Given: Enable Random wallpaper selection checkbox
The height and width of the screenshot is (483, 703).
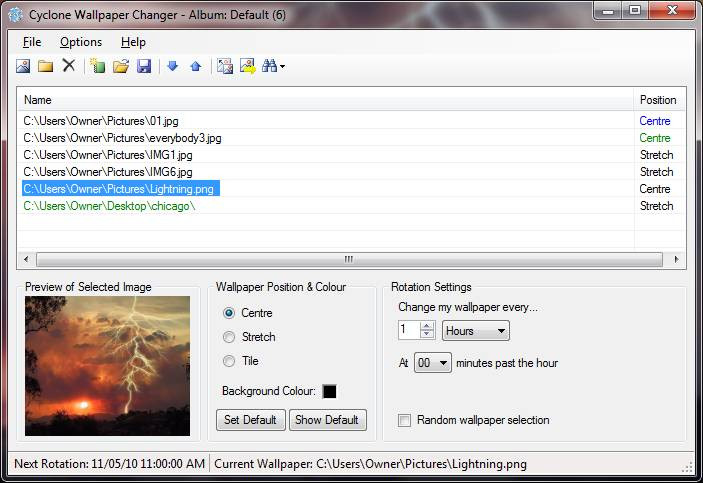Looking at the screenshot, I should (404, 420).
